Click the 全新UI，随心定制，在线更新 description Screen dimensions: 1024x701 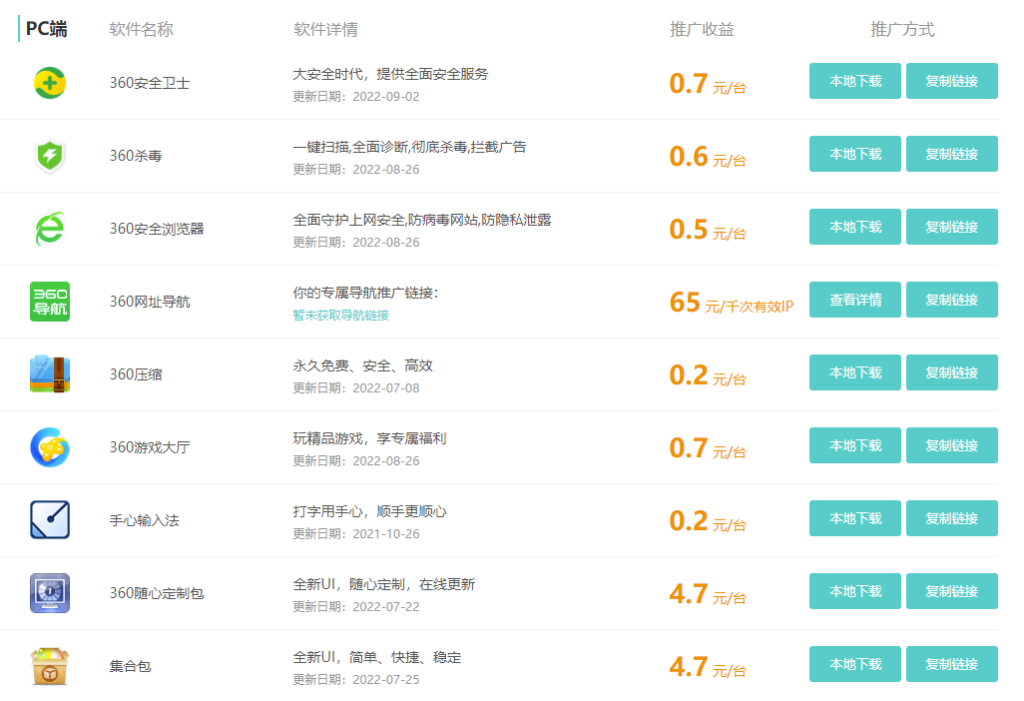pos(384,584)
